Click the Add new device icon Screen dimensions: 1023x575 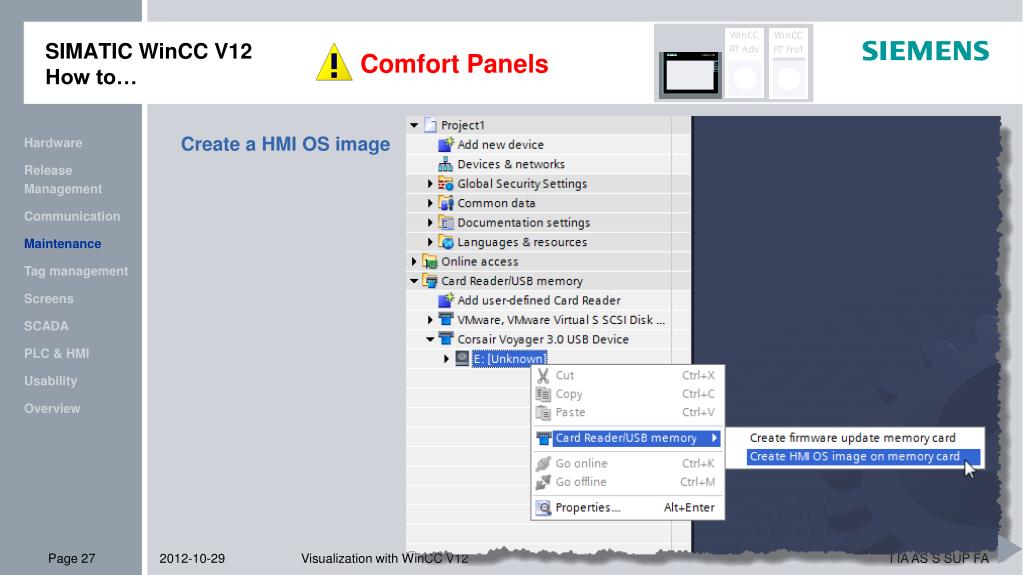click(x=446, y=144)
